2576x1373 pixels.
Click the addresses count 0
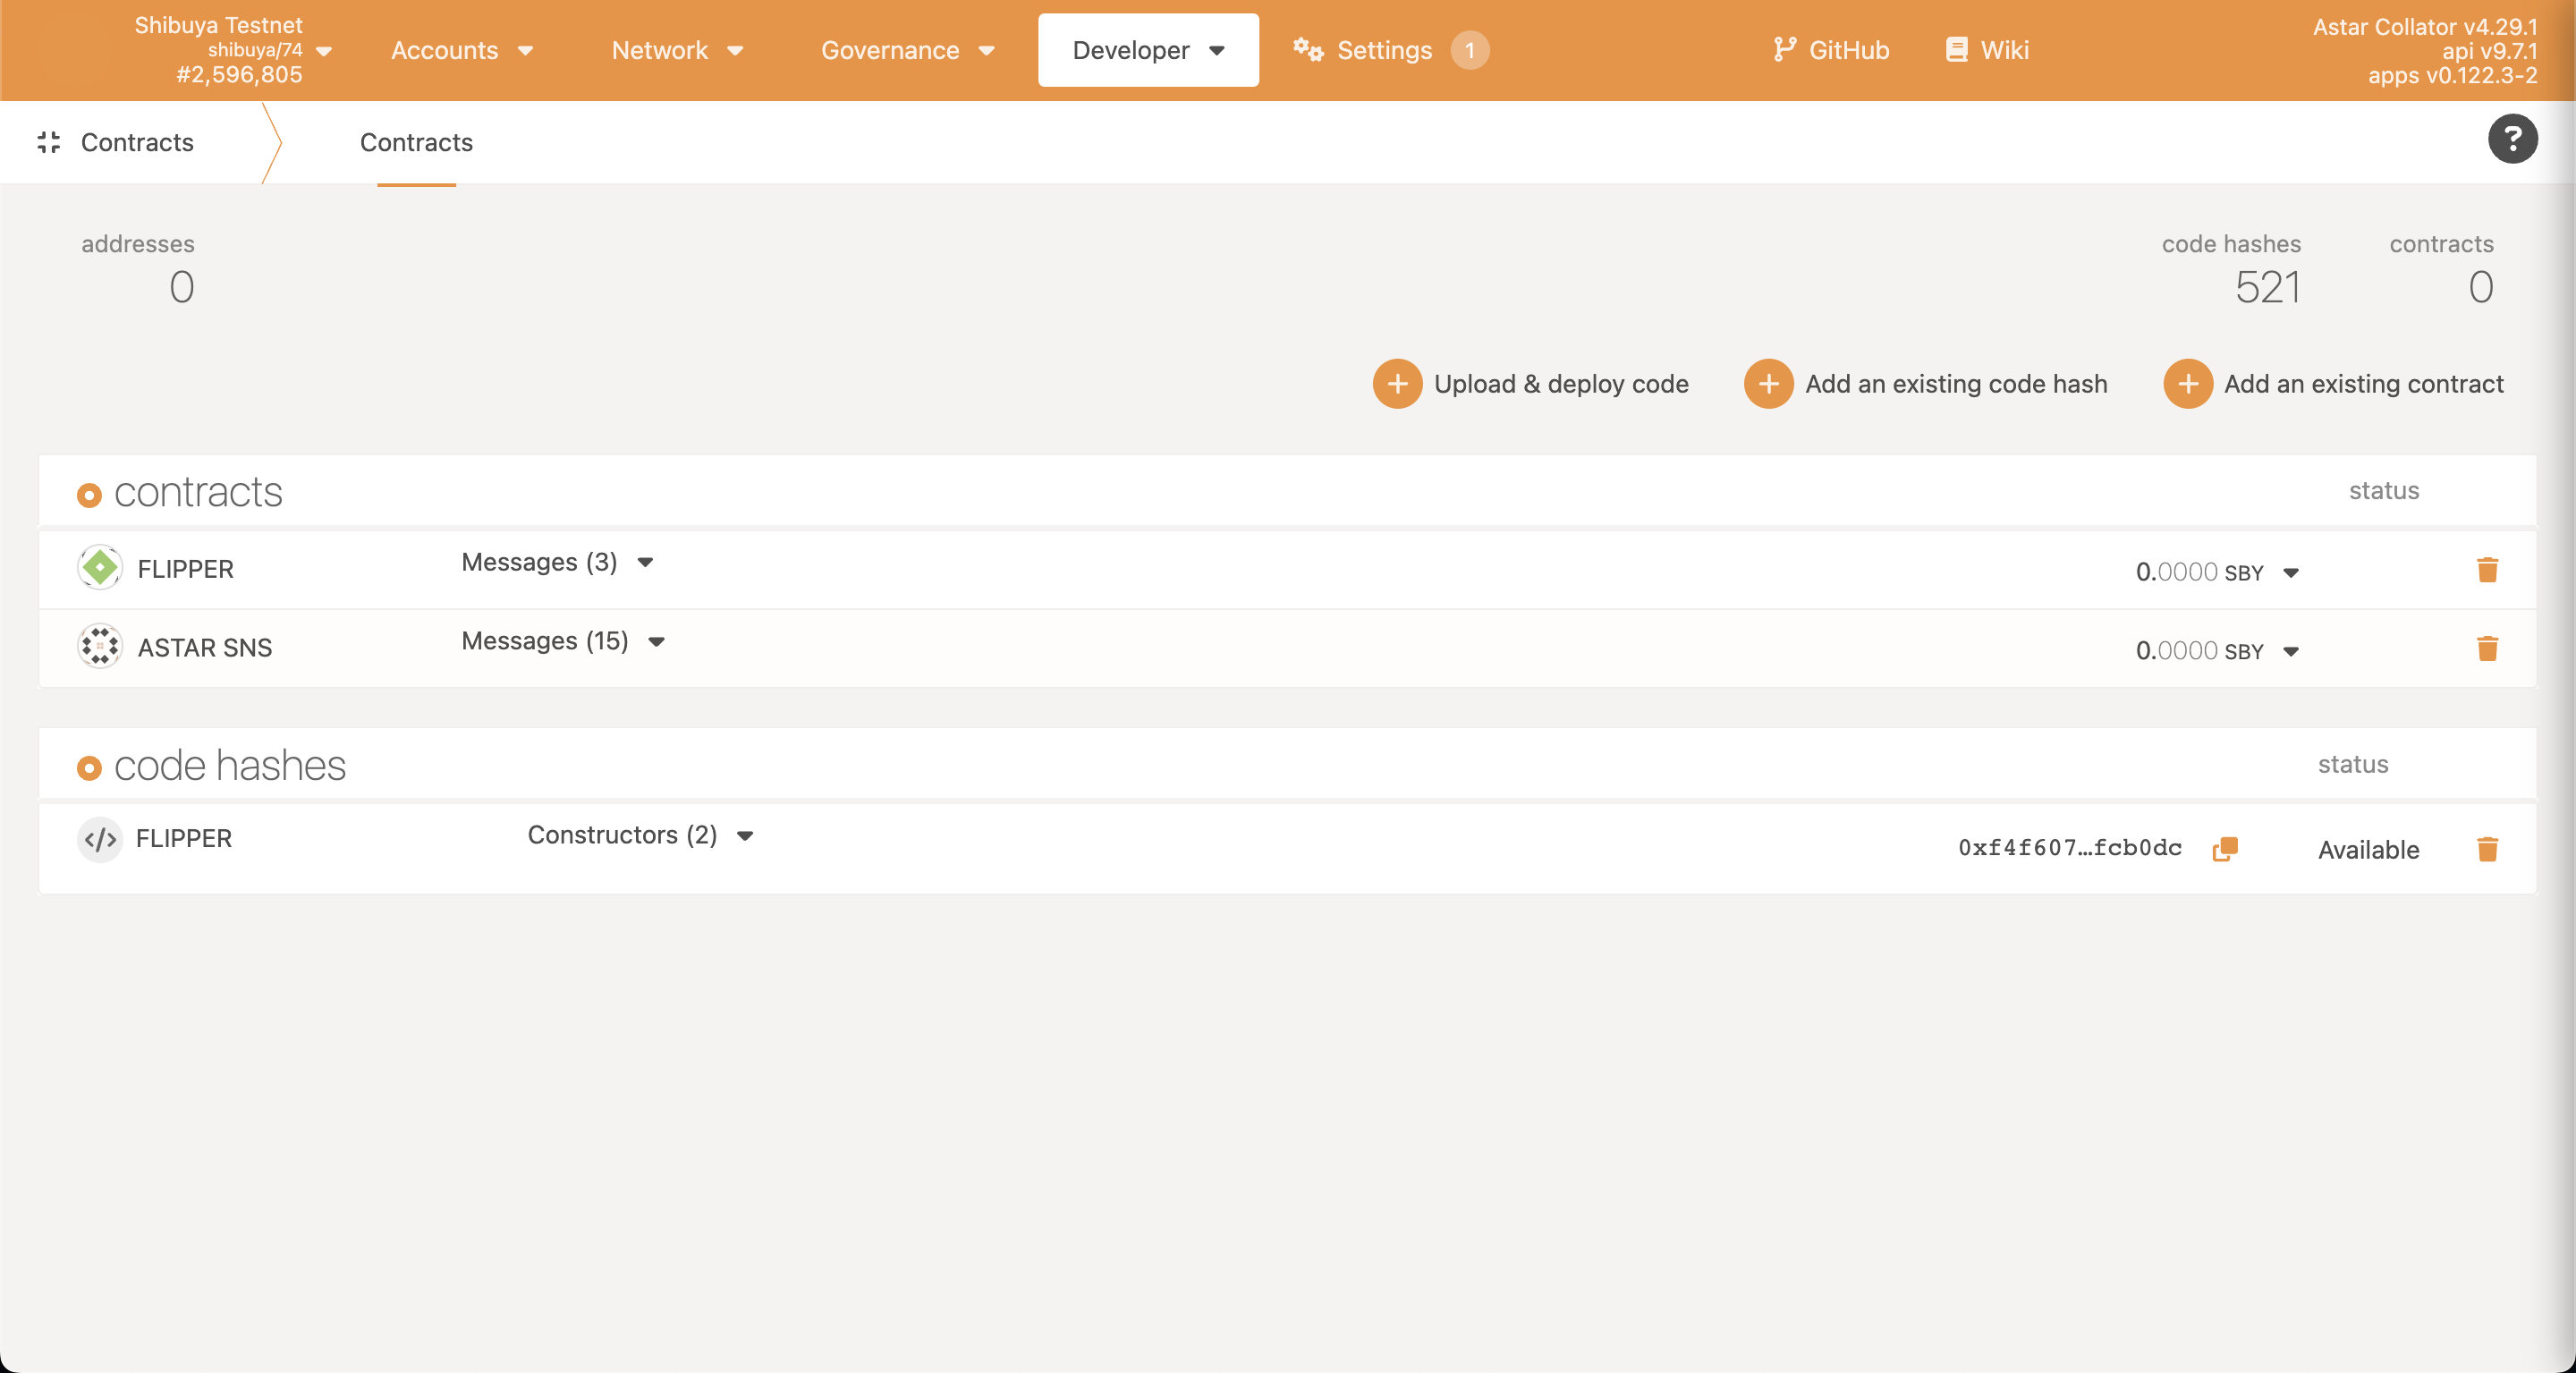(181, 288)
